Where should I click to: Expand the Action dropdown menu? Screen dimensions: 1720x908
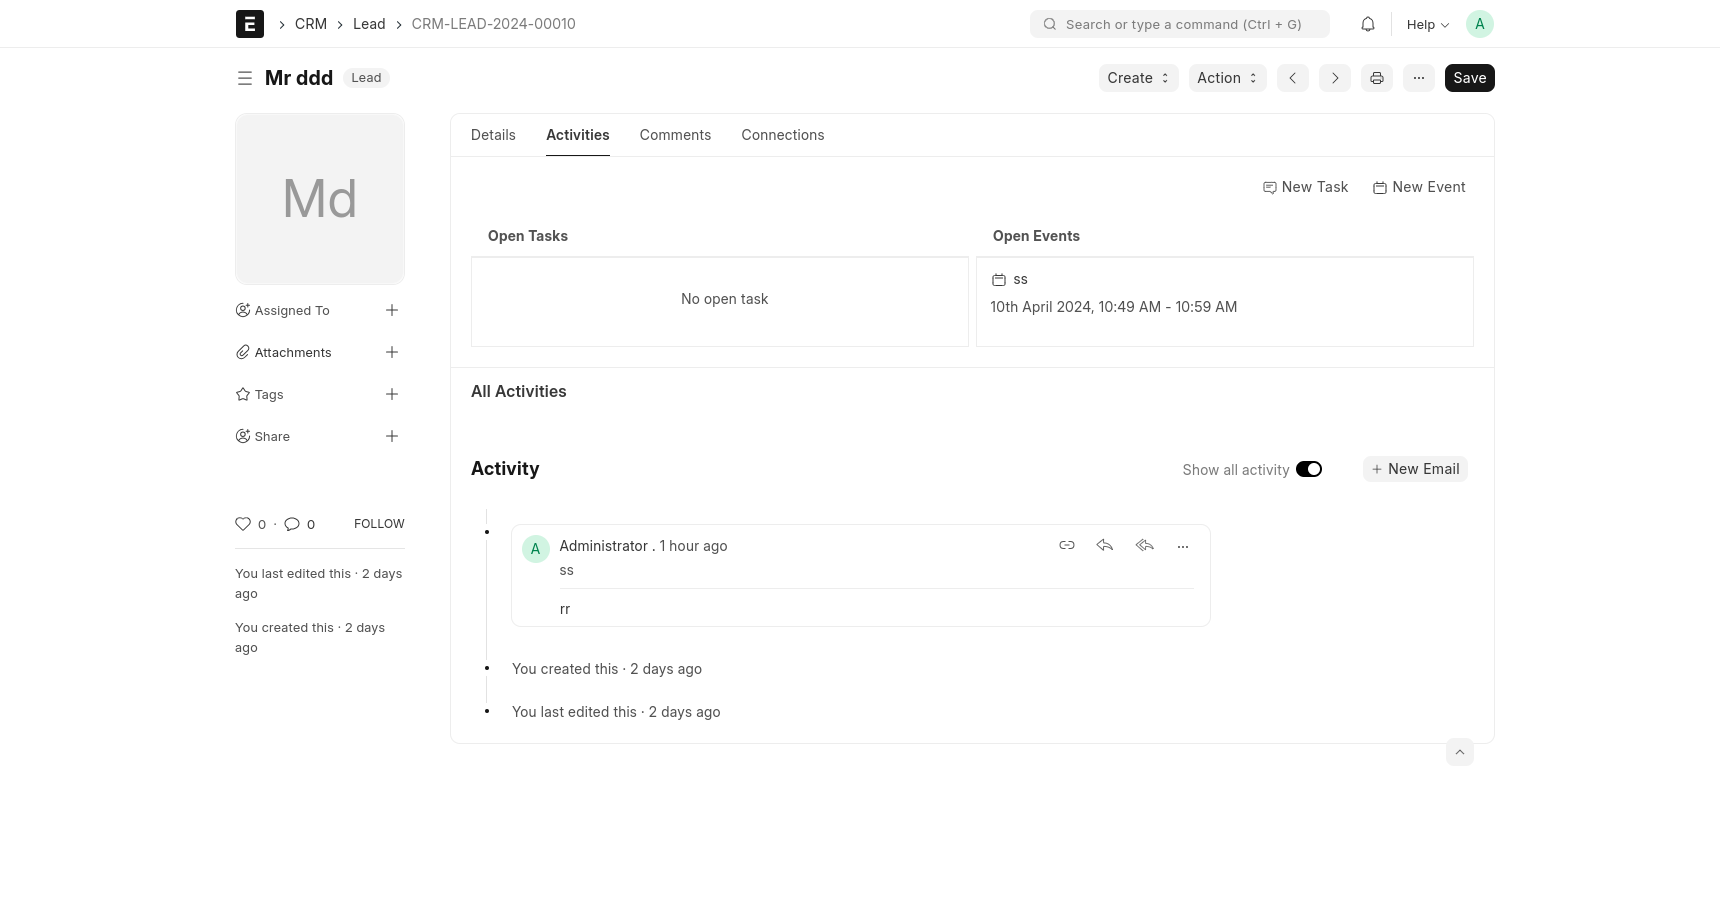[1227, 78]
